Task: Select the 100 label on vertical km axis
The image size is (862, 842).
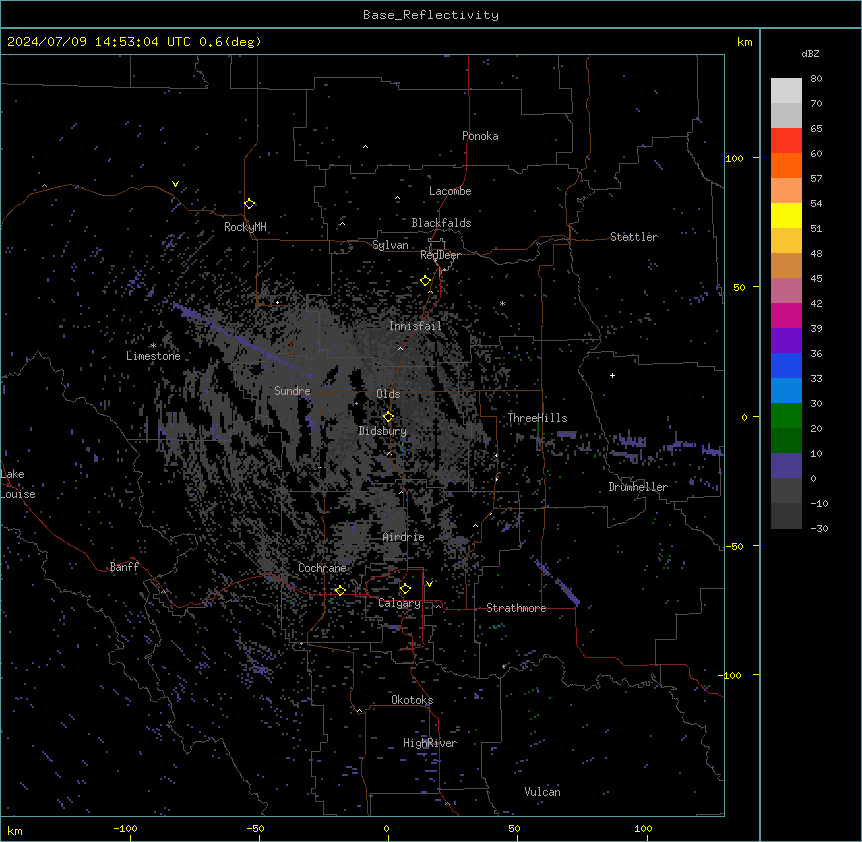Action: [734, 158]
